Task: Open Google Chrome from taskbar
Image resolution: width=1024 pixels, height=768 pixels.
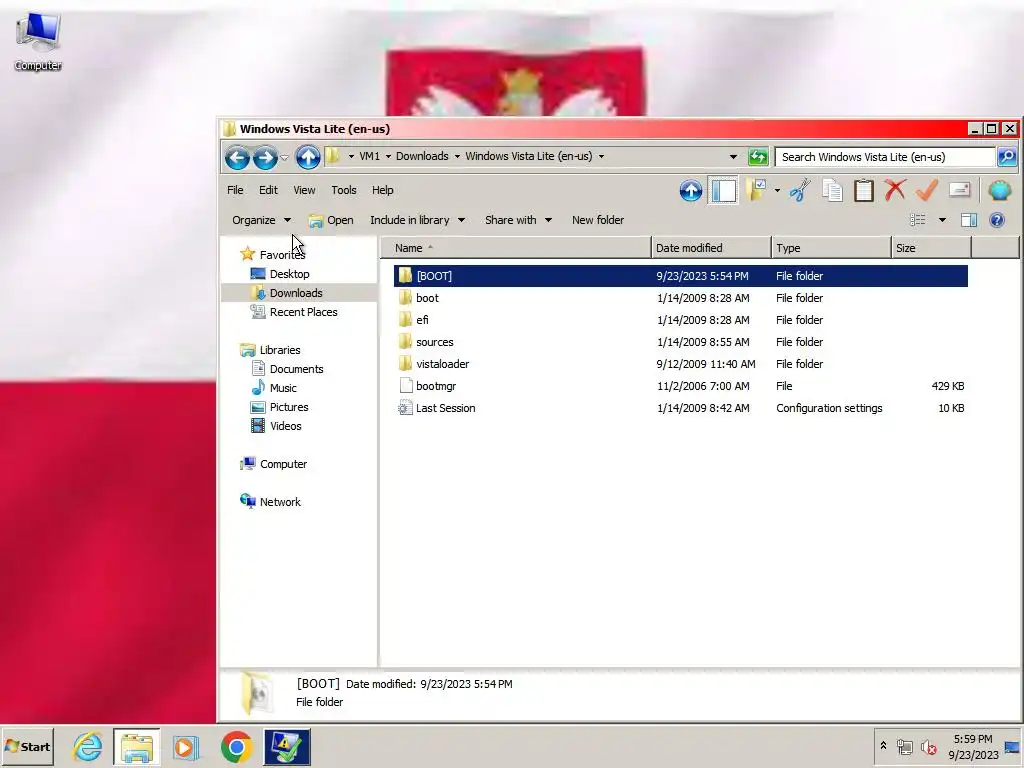Action: pyautogui.click(x=236, y=746)
